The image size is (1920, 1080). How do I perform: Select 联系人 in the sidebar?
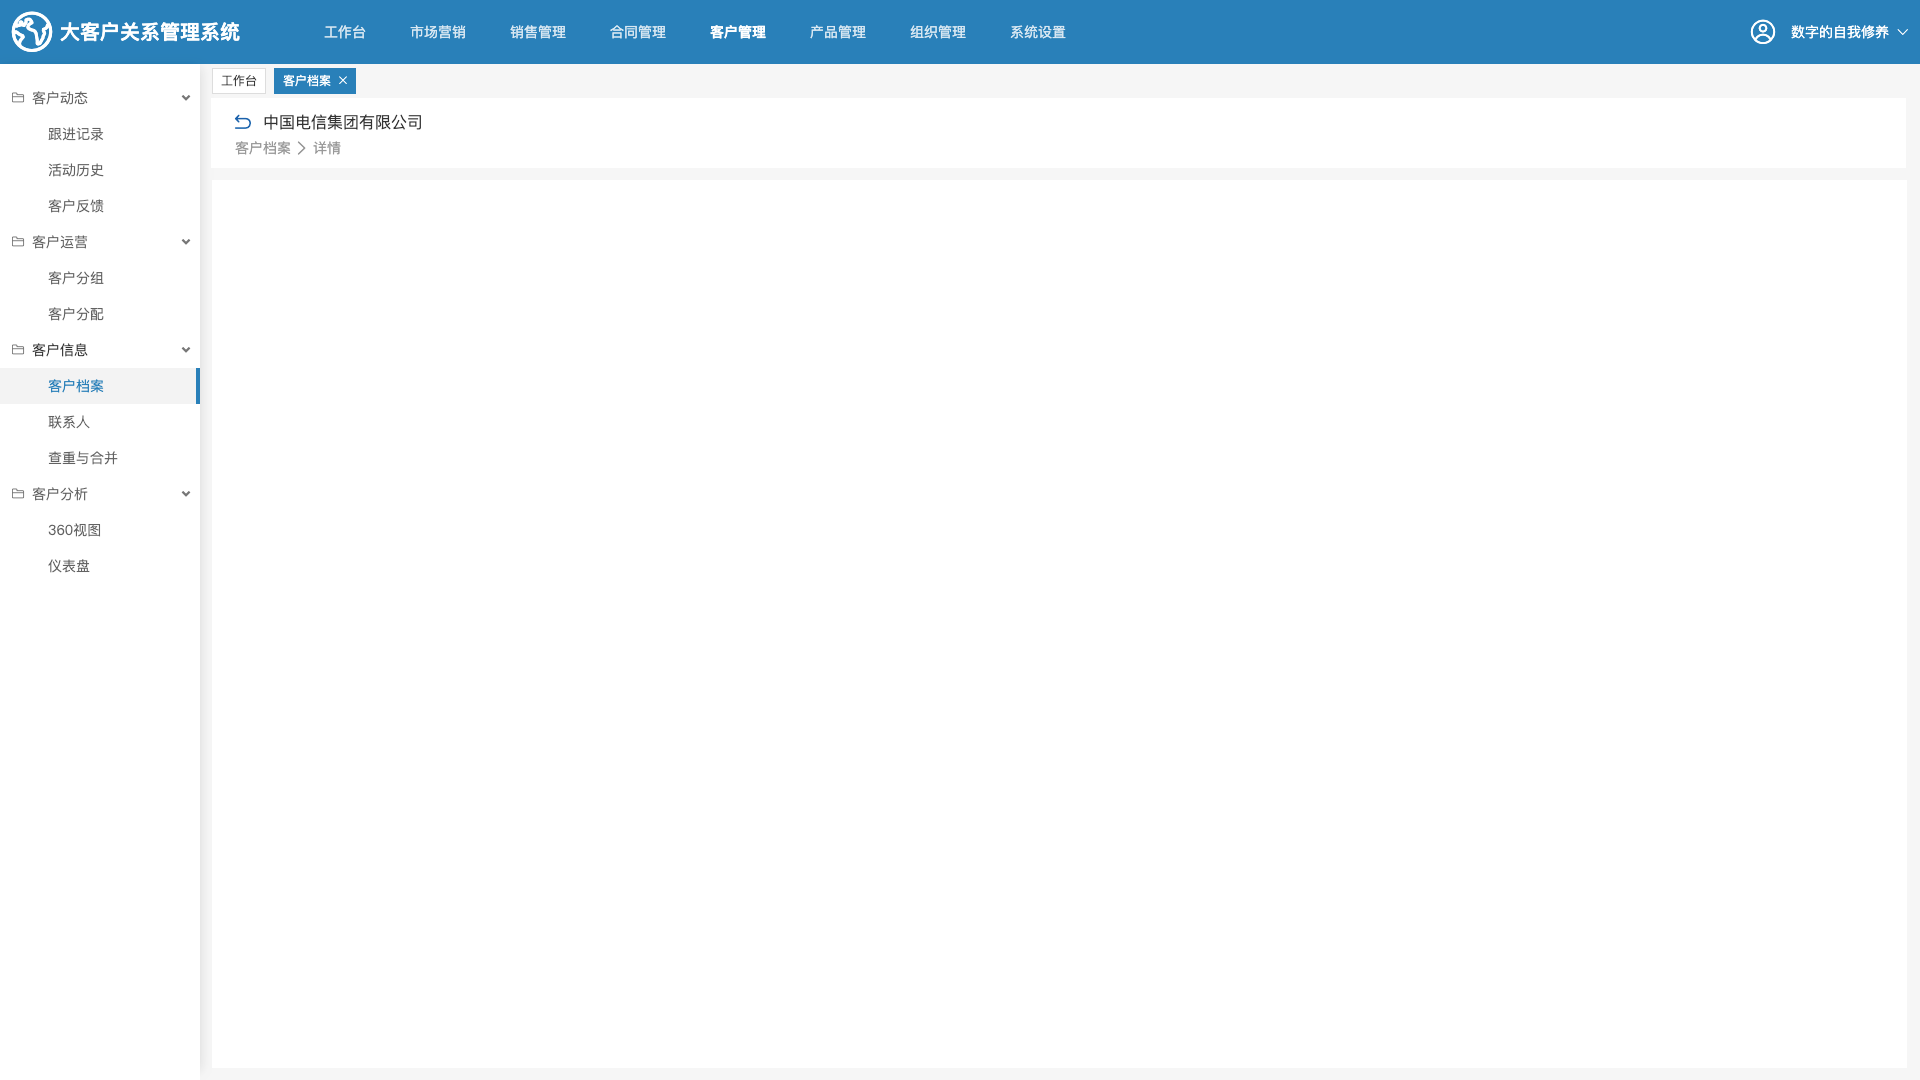pos(69,422)
